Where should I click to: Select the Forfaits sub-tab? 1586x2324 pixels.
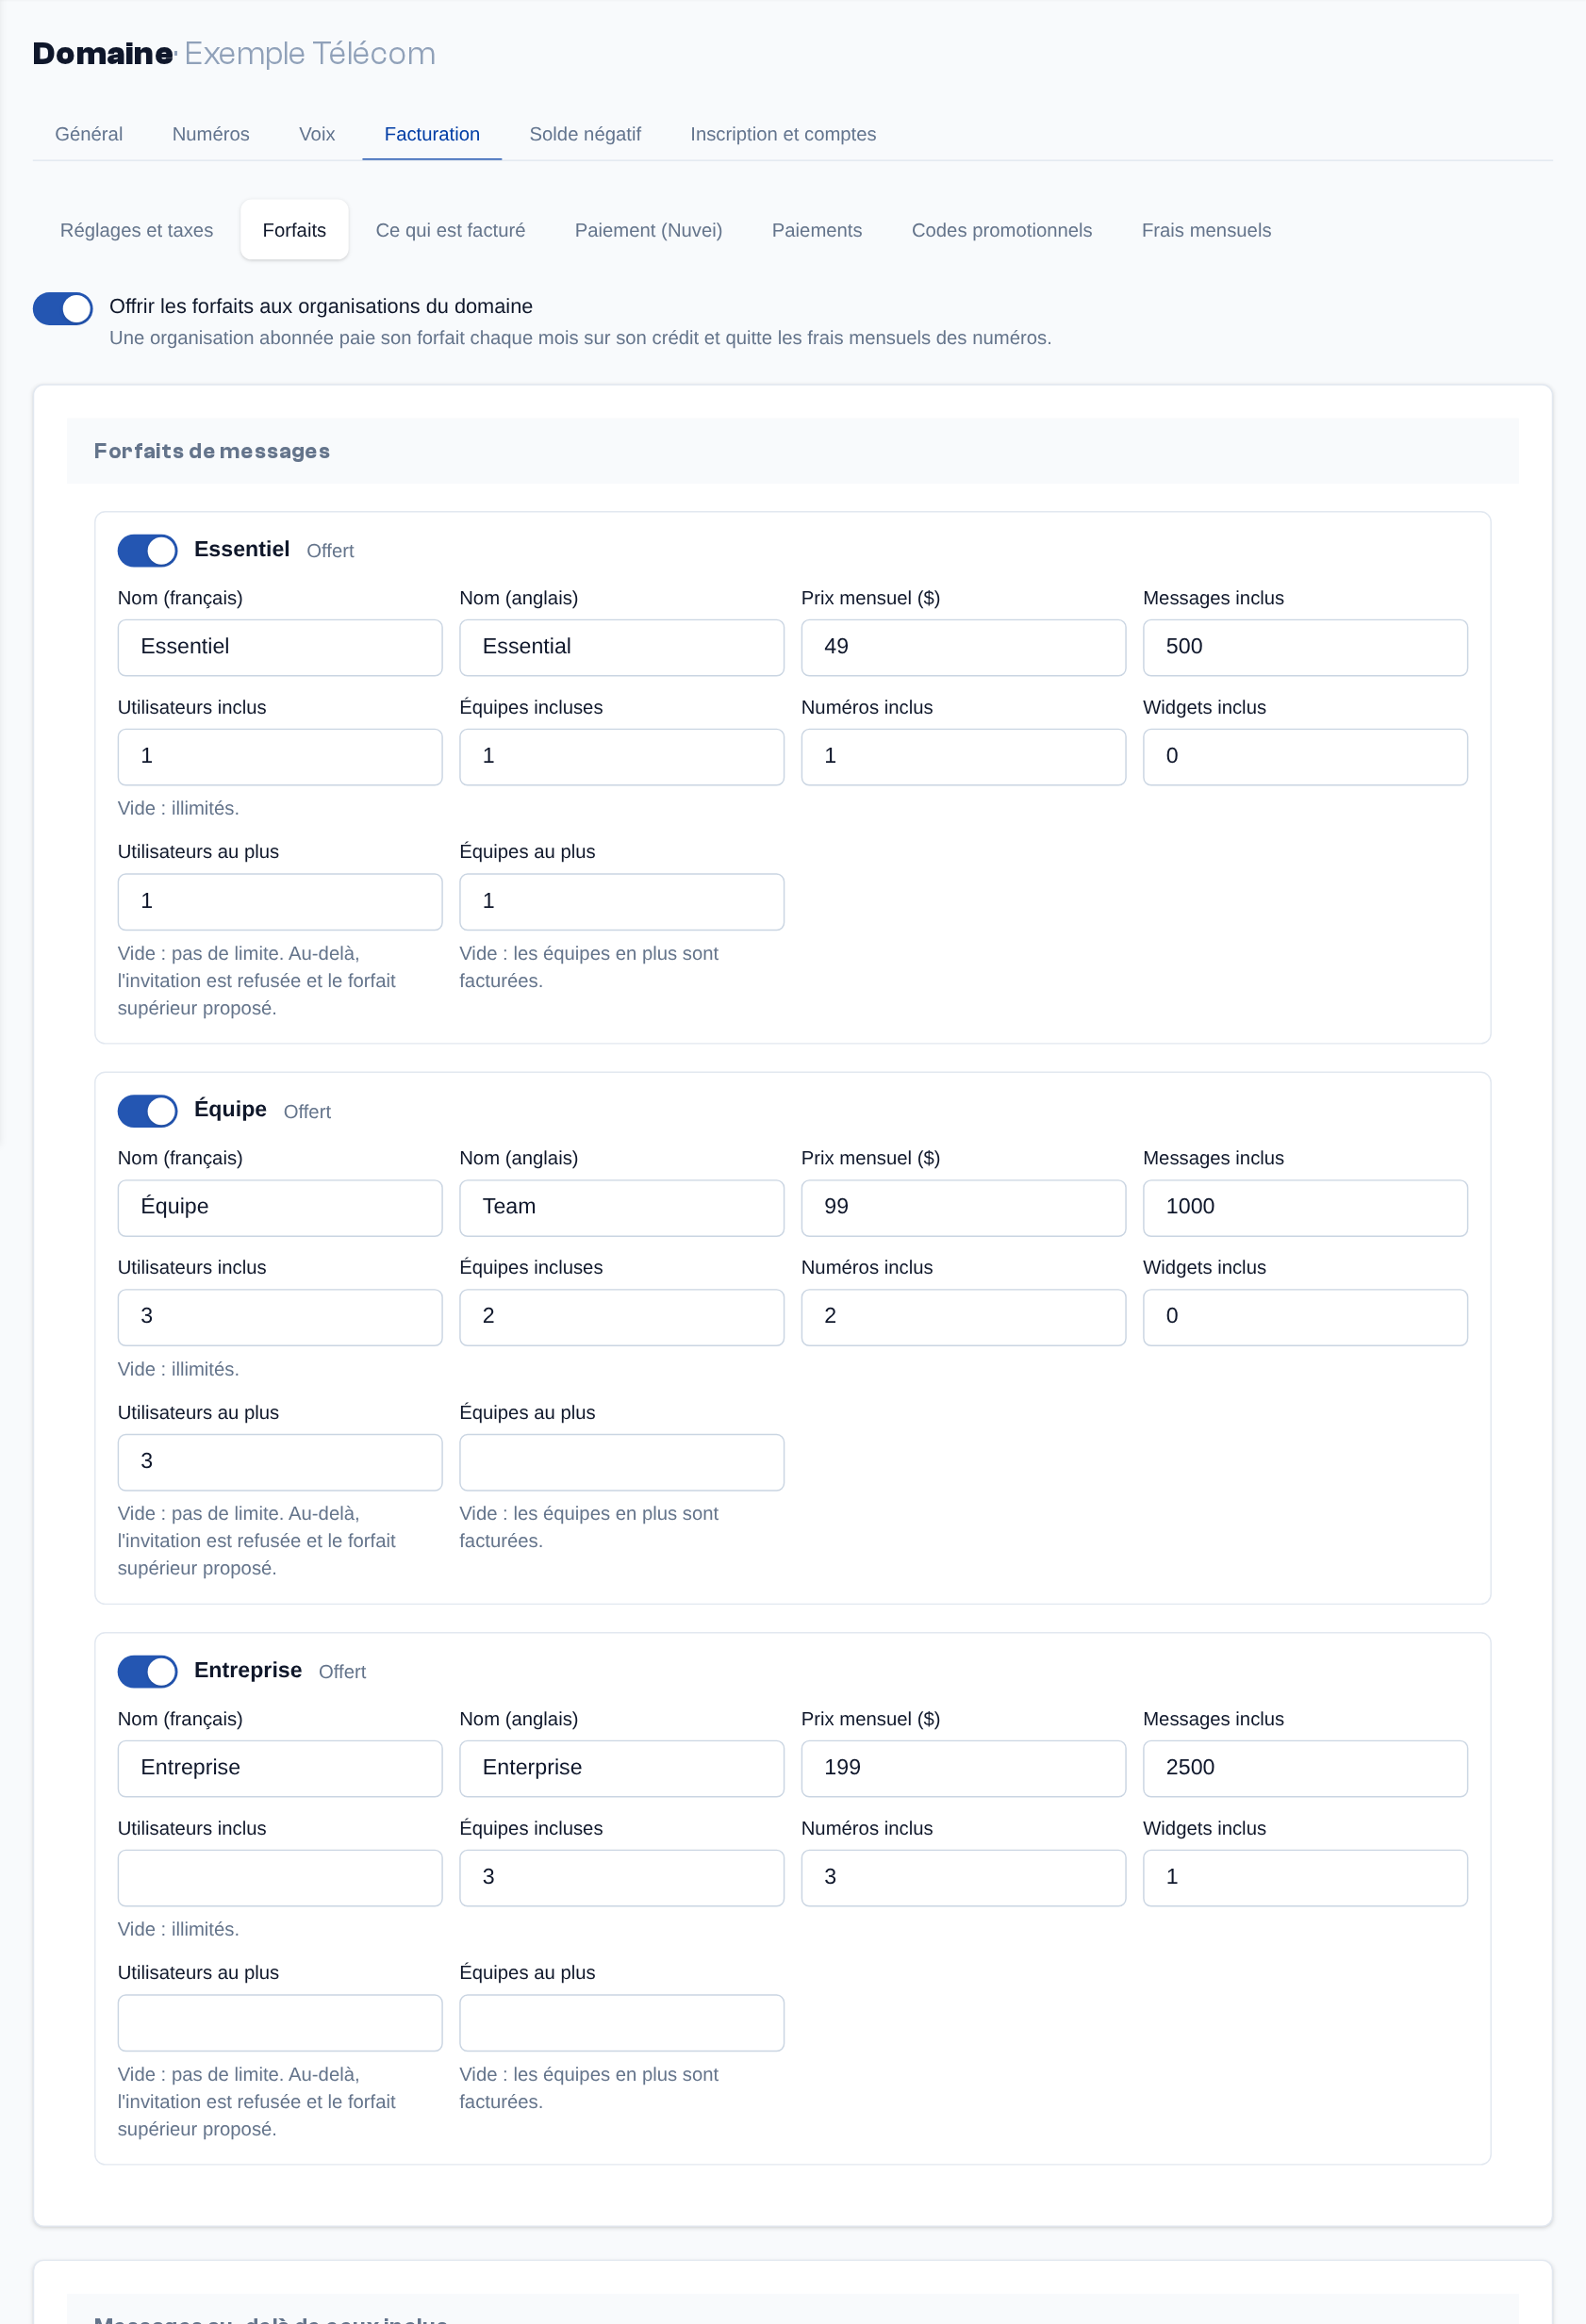(x=294, y=230)
